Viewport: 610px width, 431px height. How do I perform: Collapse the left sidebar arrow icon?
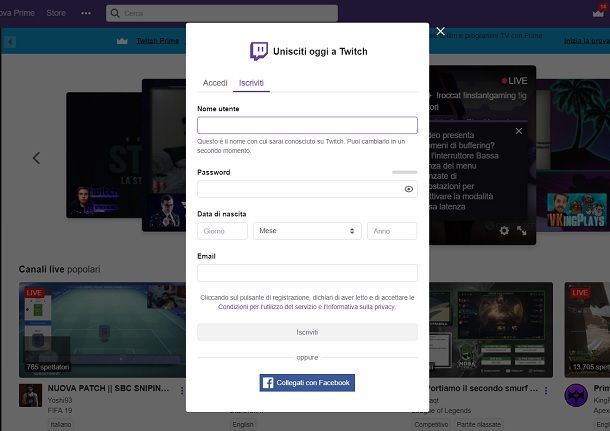[10, 42]
